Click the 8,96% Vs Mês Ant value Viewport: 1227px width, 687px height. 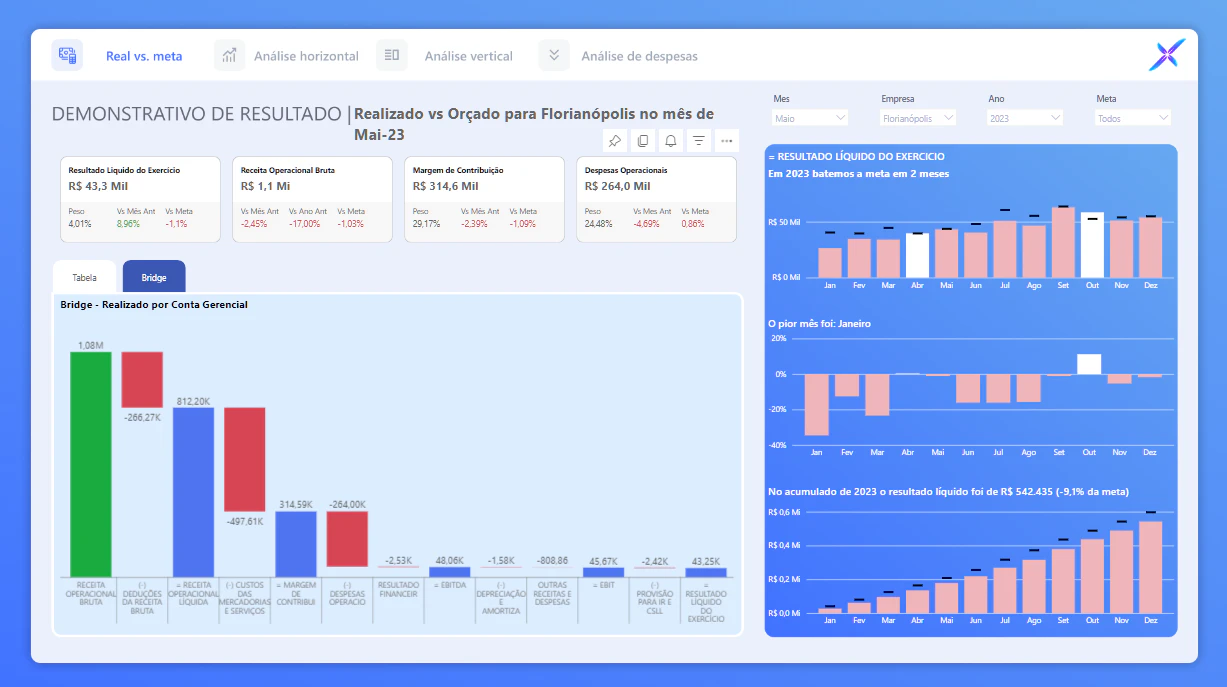pyautogui.click(x=129, y=224)
